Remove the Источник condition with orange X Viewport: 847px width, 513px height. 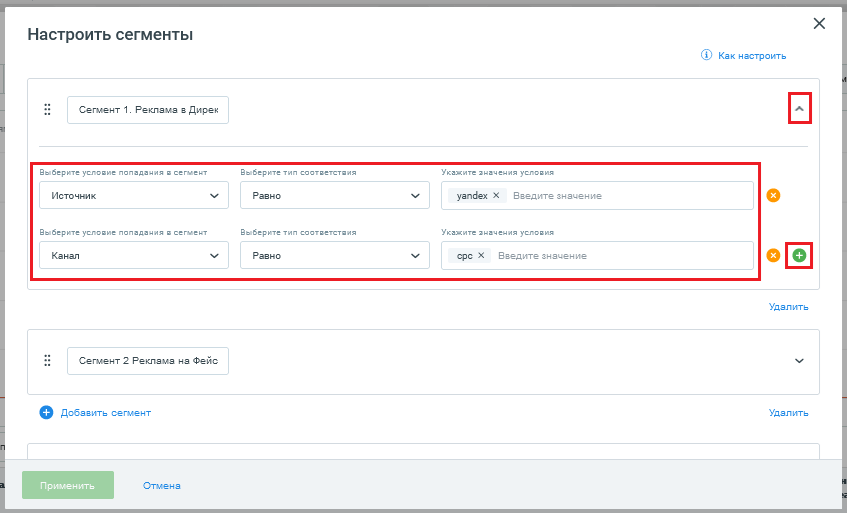[773, 195]
